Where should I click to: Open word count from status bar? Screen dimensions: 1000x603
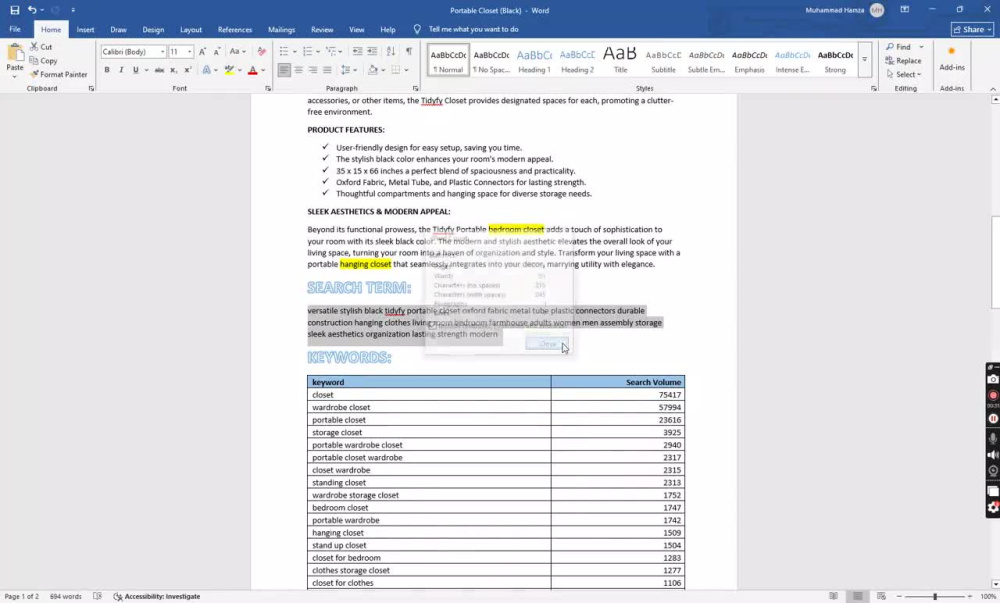coord(66,597)
